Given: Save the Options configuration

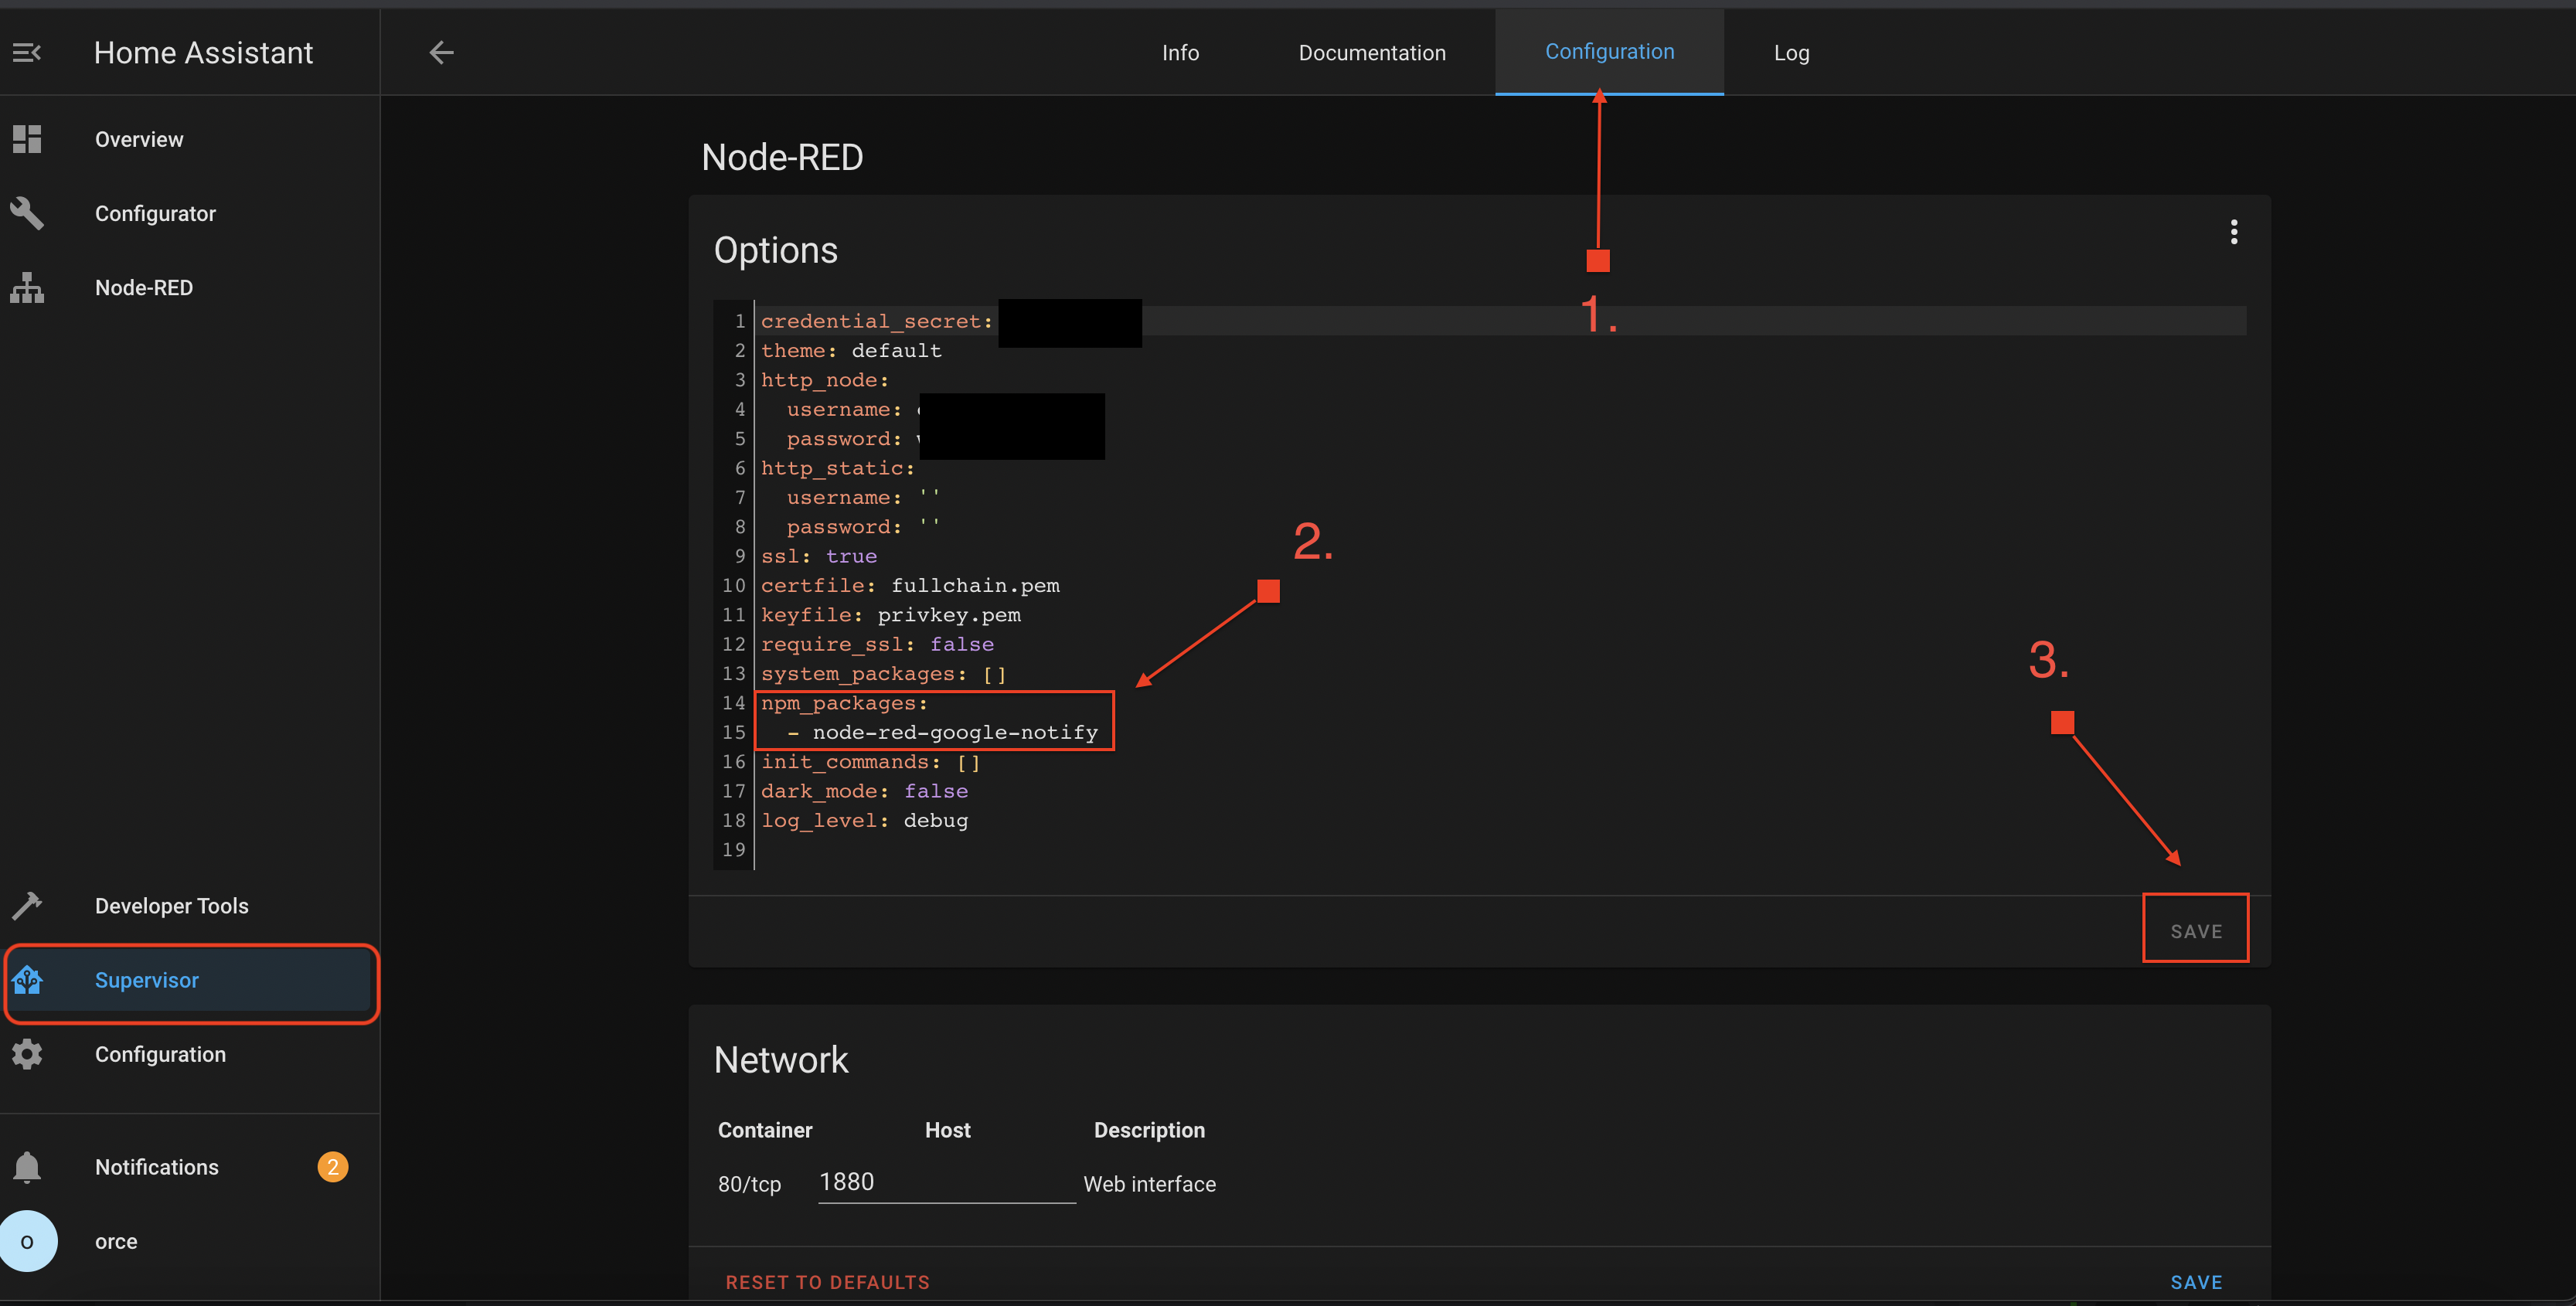Looking at the screenshot, I should 2195,931.
